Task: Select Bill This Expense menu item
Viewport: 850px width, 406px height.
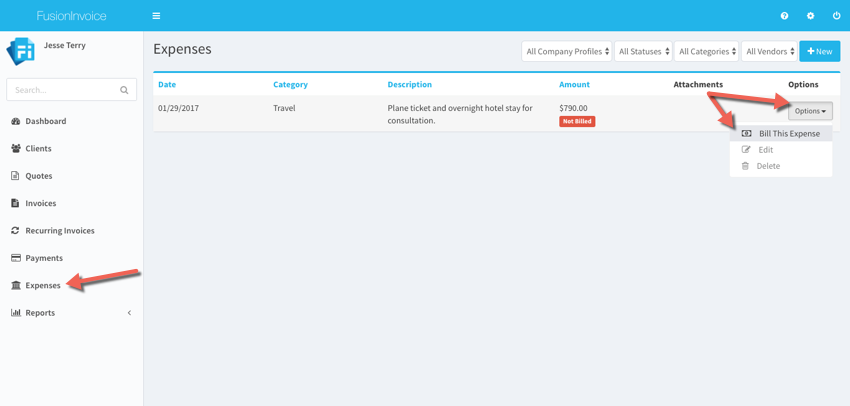Action: (788, 133)
